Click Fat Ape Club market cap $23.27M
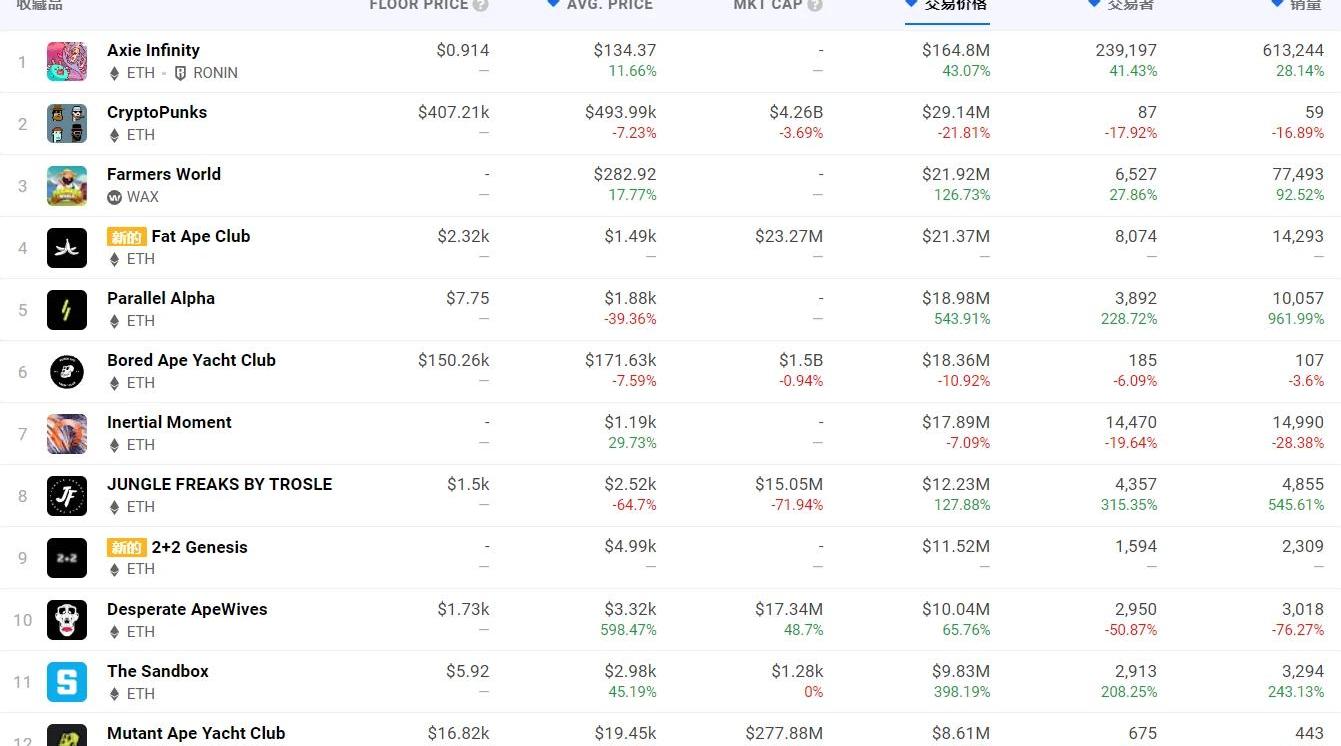 [x=789, y=236]
